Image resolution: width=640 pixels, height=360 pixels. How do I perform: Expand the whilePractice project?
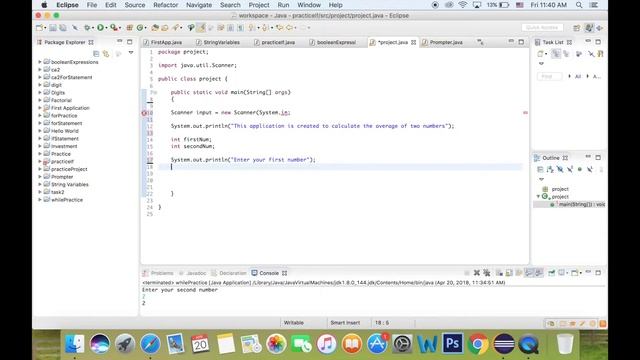tap(40, 200)
